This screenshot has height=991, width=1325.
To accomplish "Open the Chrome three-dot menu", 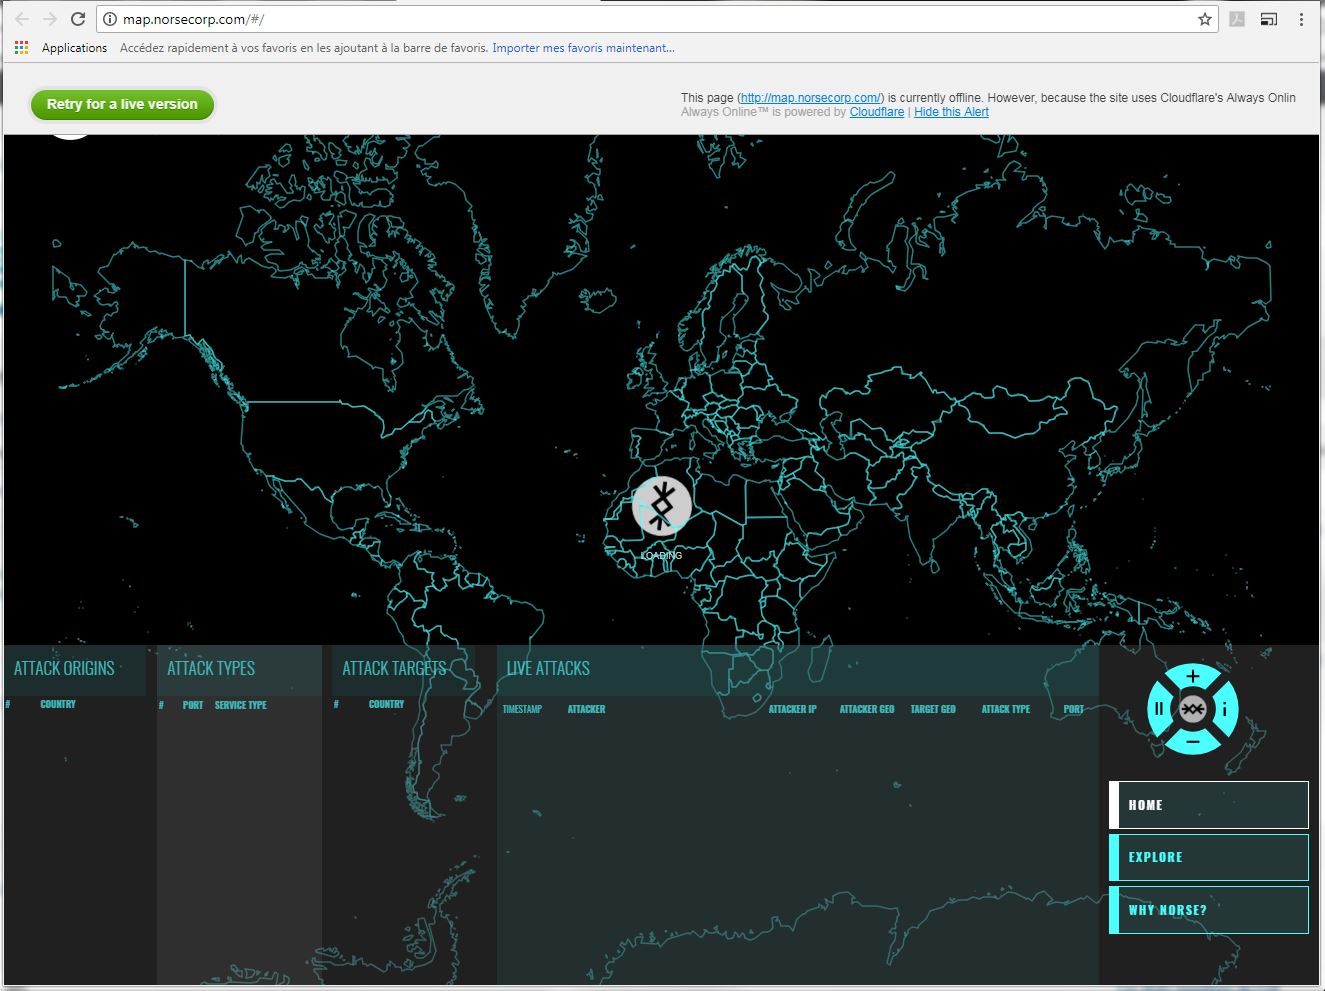I will point(1301,19).
